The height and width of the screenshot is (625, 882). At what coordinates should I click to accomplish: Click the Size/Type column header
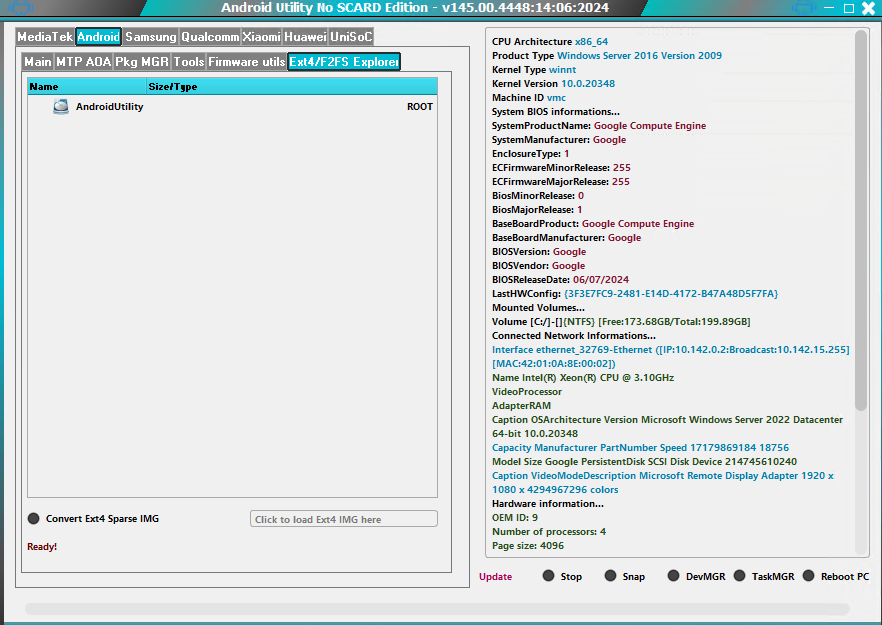[172, 87]
